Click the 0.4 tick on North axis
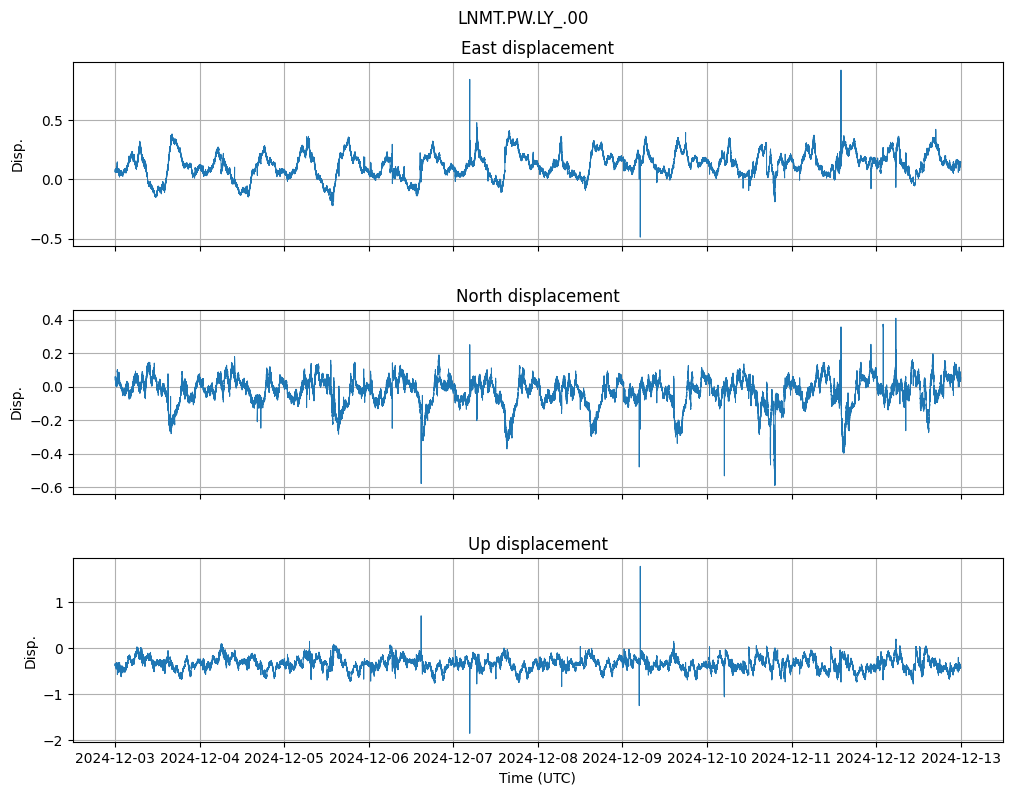This screenshot has width=1012, height=795. [x=52, y=320]
